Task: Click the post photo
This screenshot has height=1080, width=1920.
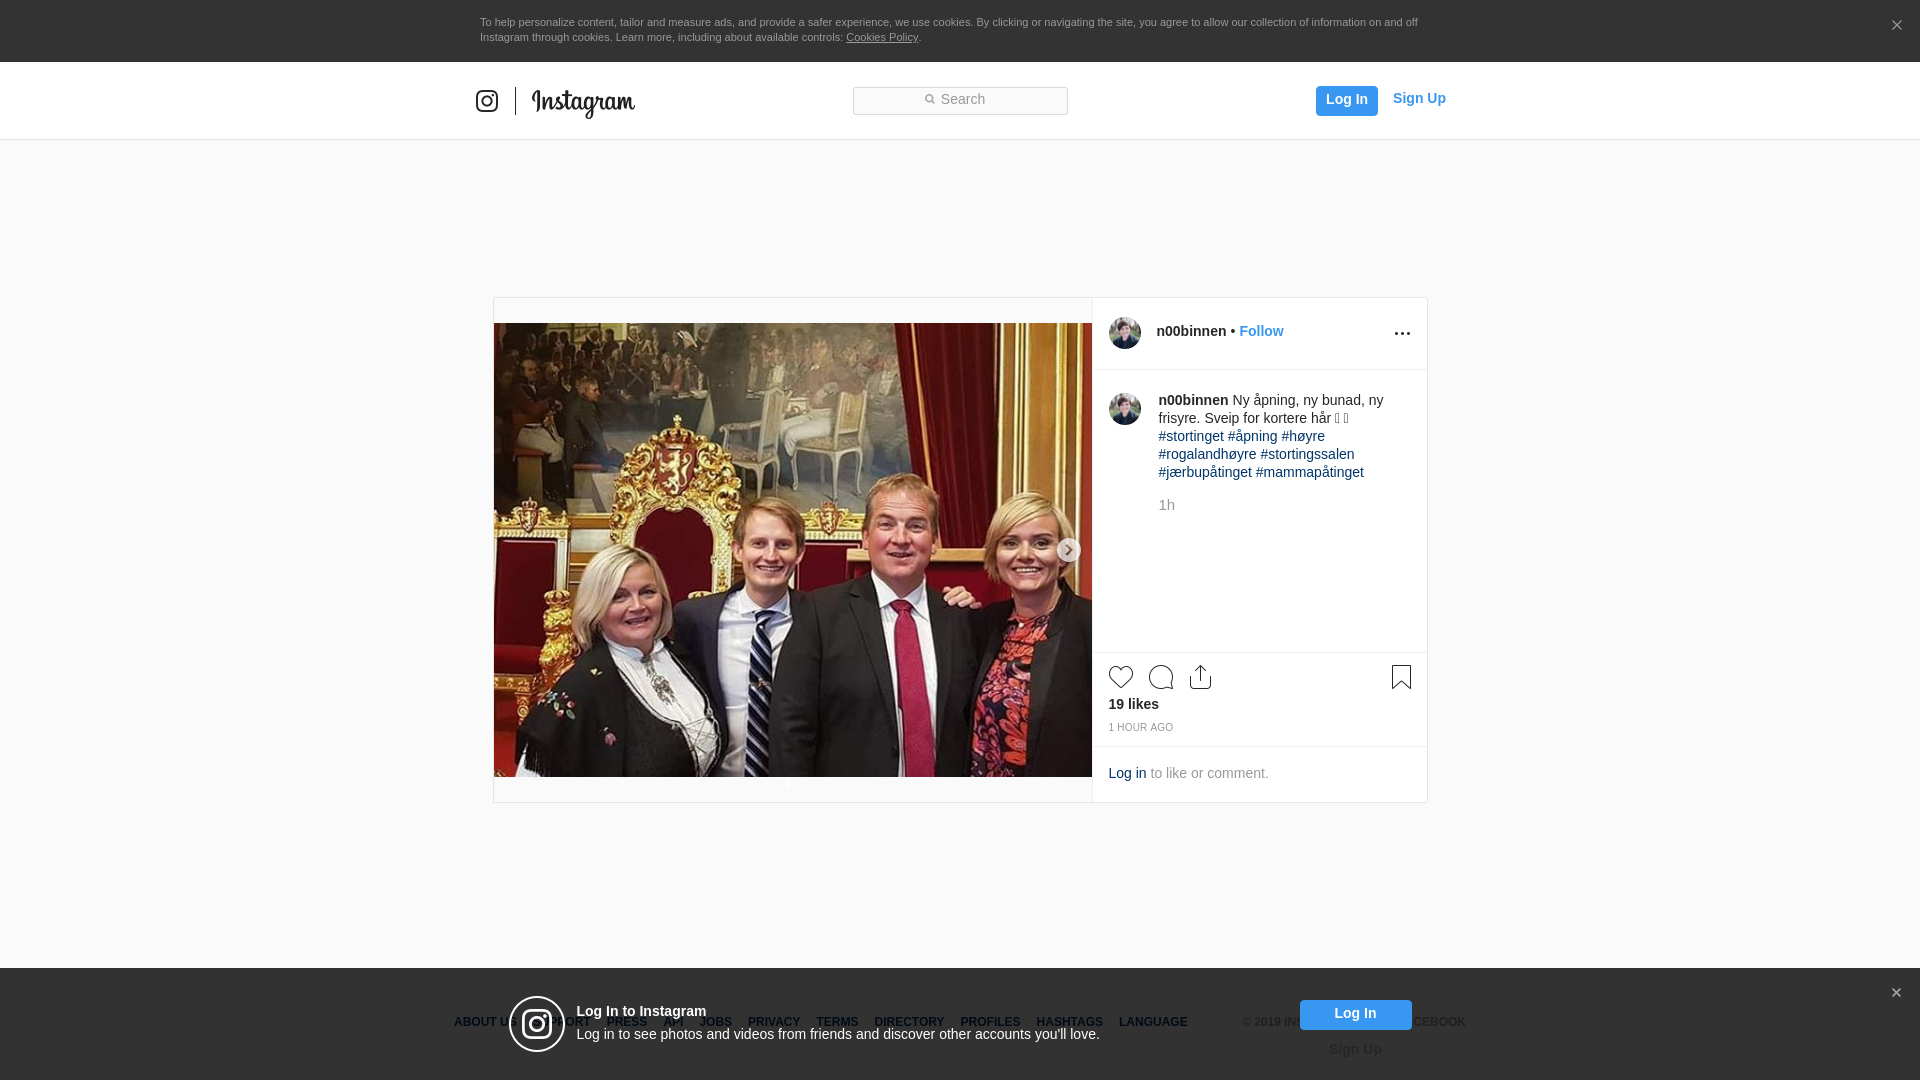Action: (793, 550)
